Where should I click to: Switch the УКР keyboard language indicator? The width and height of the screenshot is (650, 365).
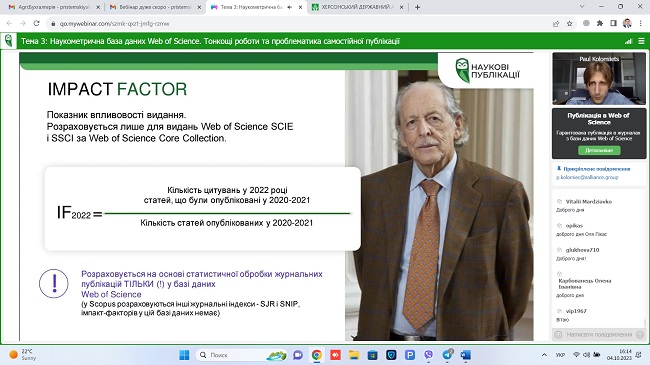[560, 355]
